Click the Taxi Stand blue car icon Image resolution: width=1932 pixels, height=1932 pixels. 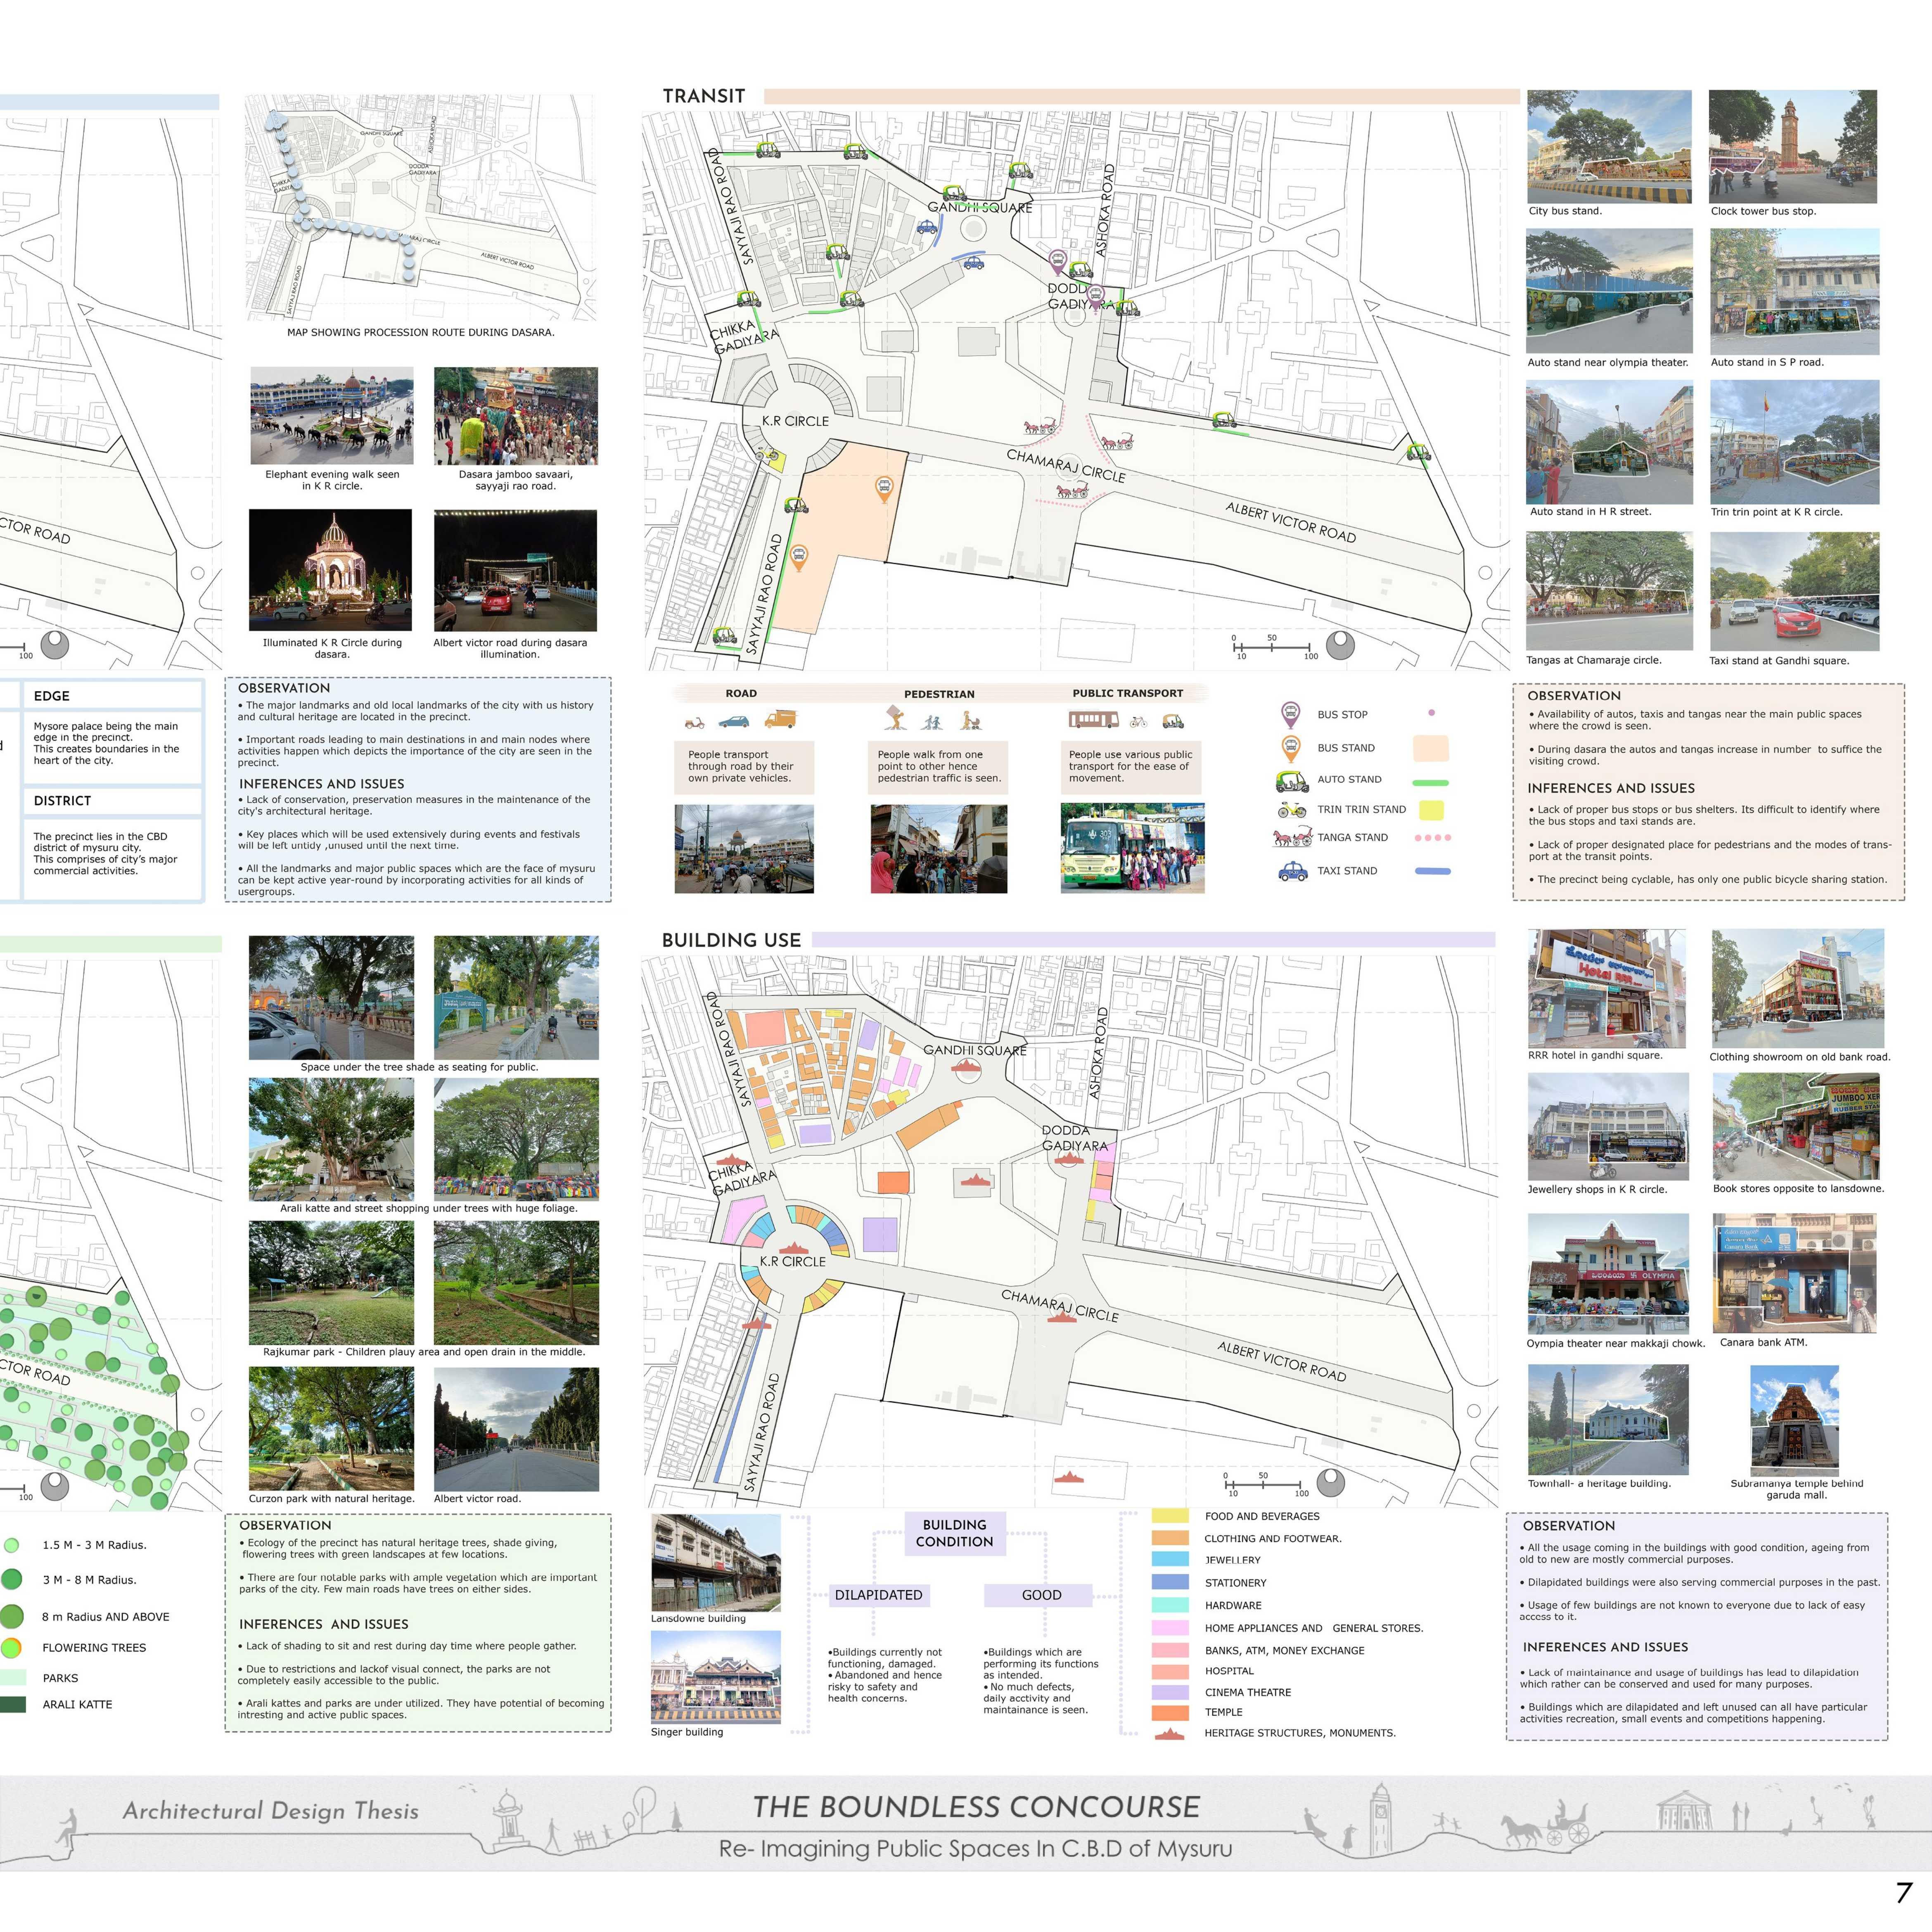(1292, 870)
